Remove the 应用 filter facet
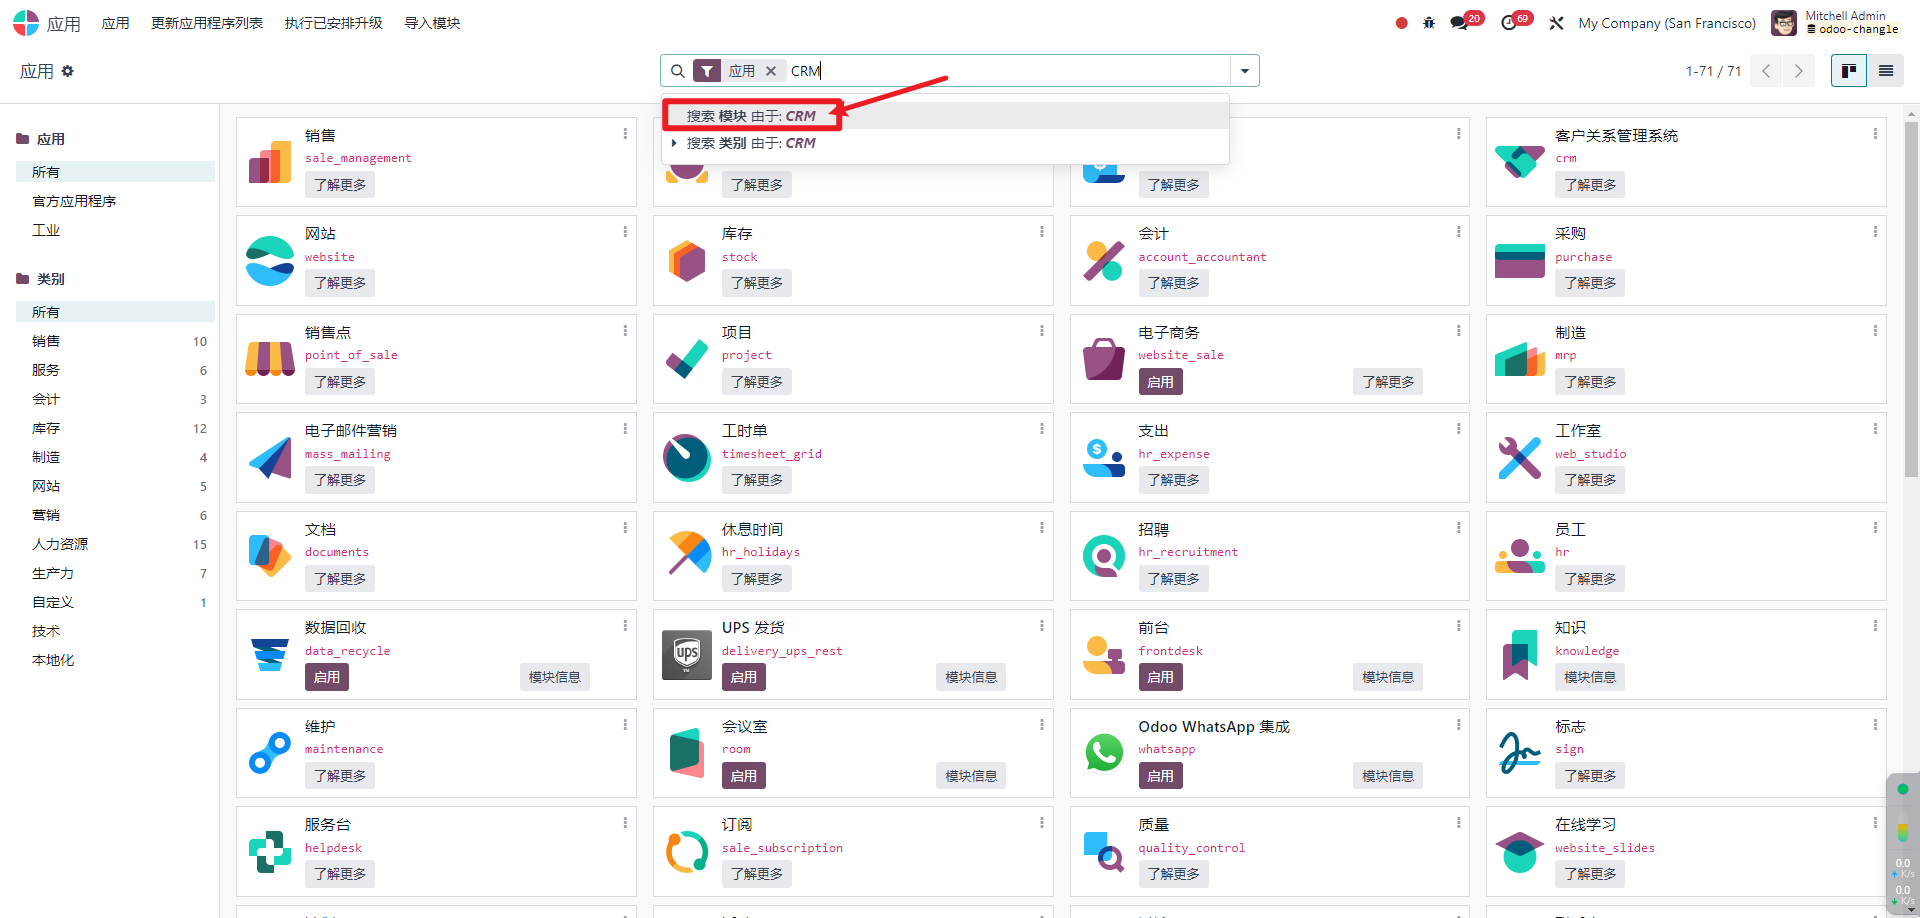Image resolution: width=1920 pixels, height=918 pixels. [771, 71]
